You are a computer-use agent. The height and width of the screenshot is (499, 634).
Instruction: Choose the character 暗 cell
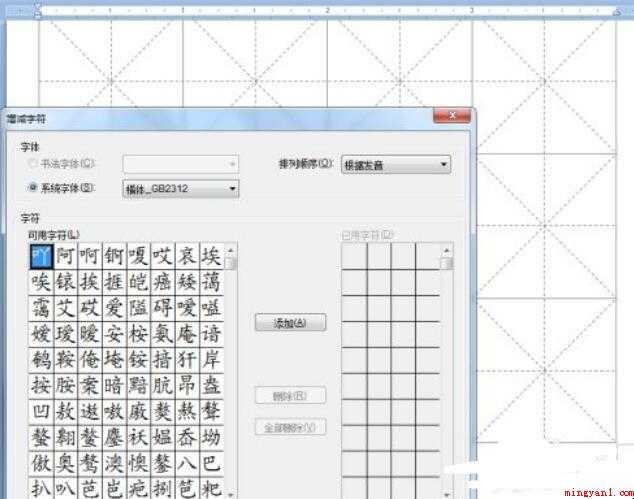point(114,386)
